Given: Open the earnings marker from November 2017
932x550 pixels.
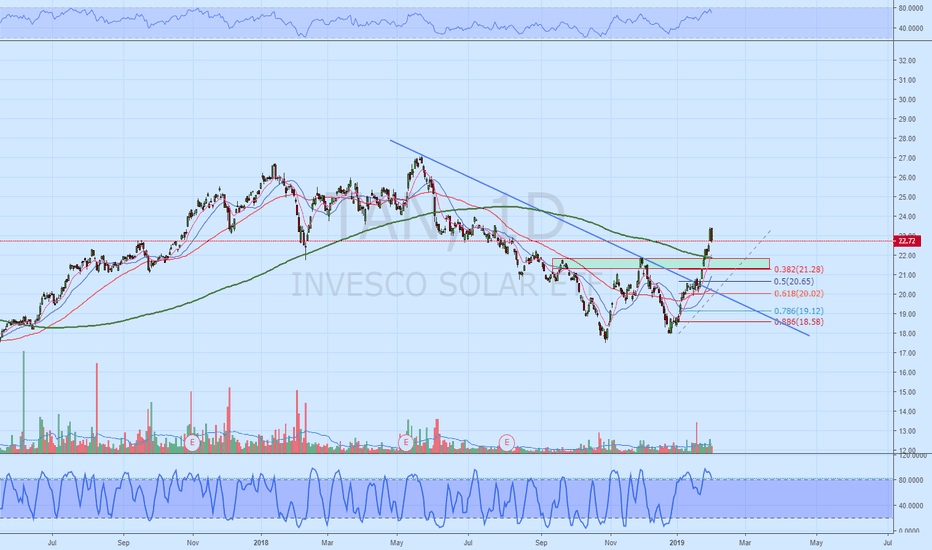Looking at the screenshot, I should coord(191,442).
